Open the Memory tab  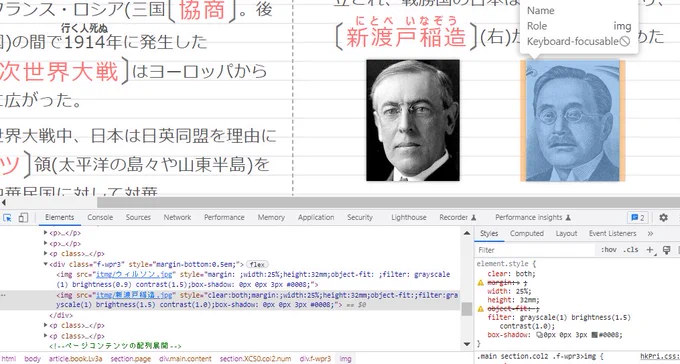(271, 217)
